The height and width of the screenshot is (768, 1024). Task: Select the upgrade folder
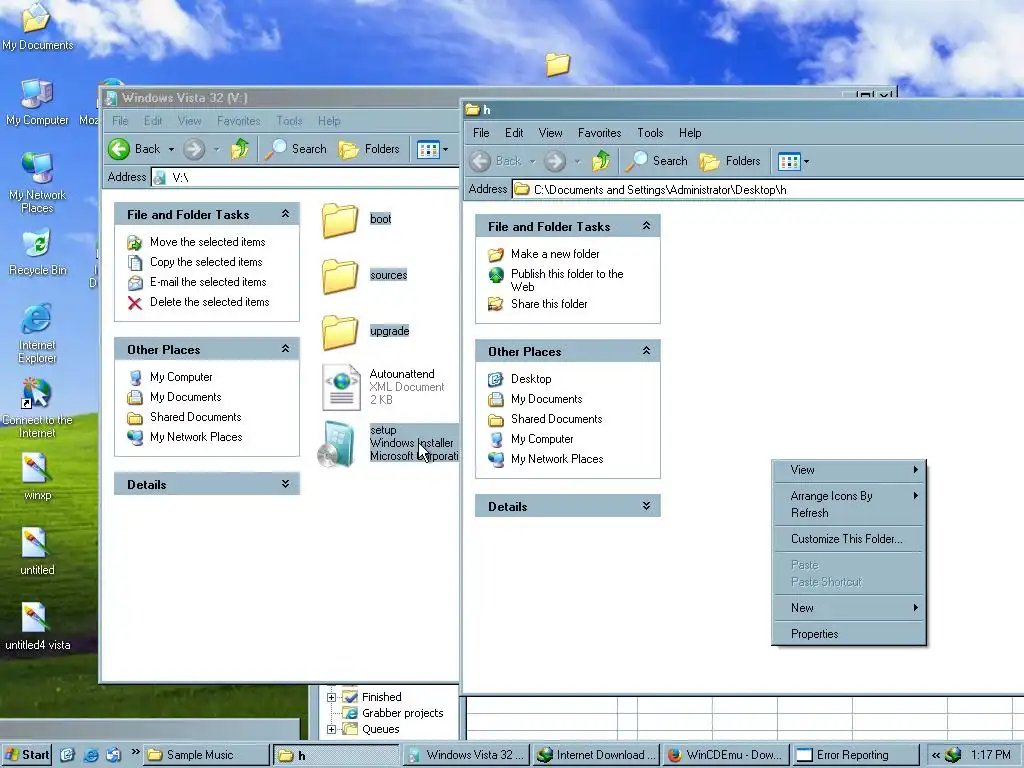coord(340,332)
